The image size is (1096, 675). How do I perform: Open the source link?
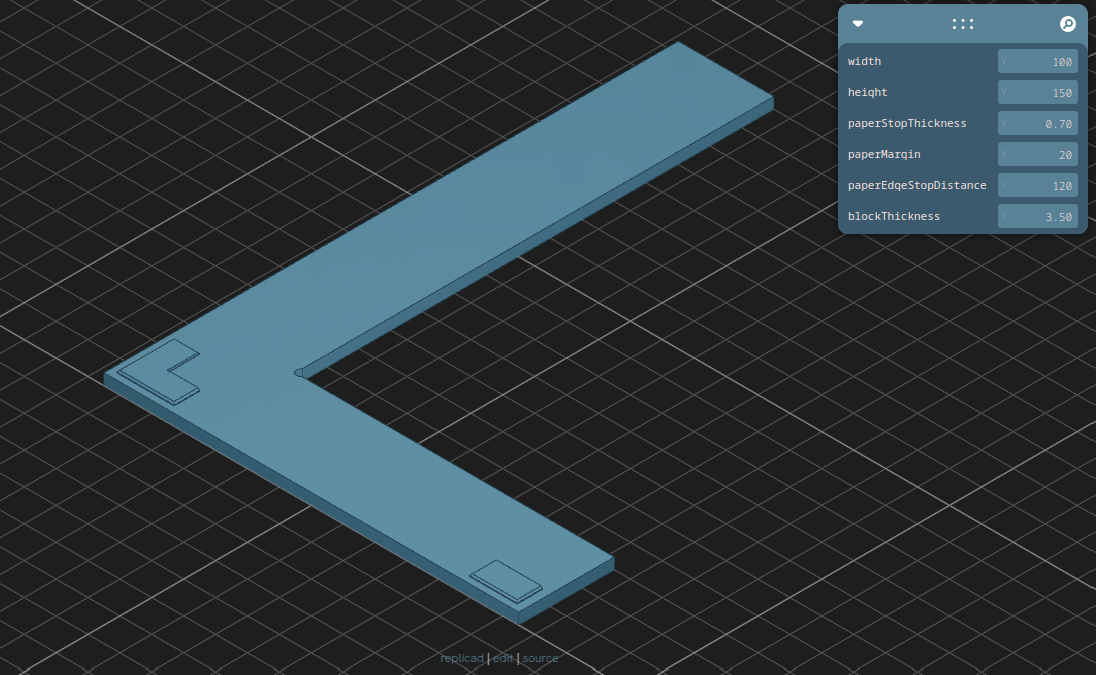[x=540, y=658]
